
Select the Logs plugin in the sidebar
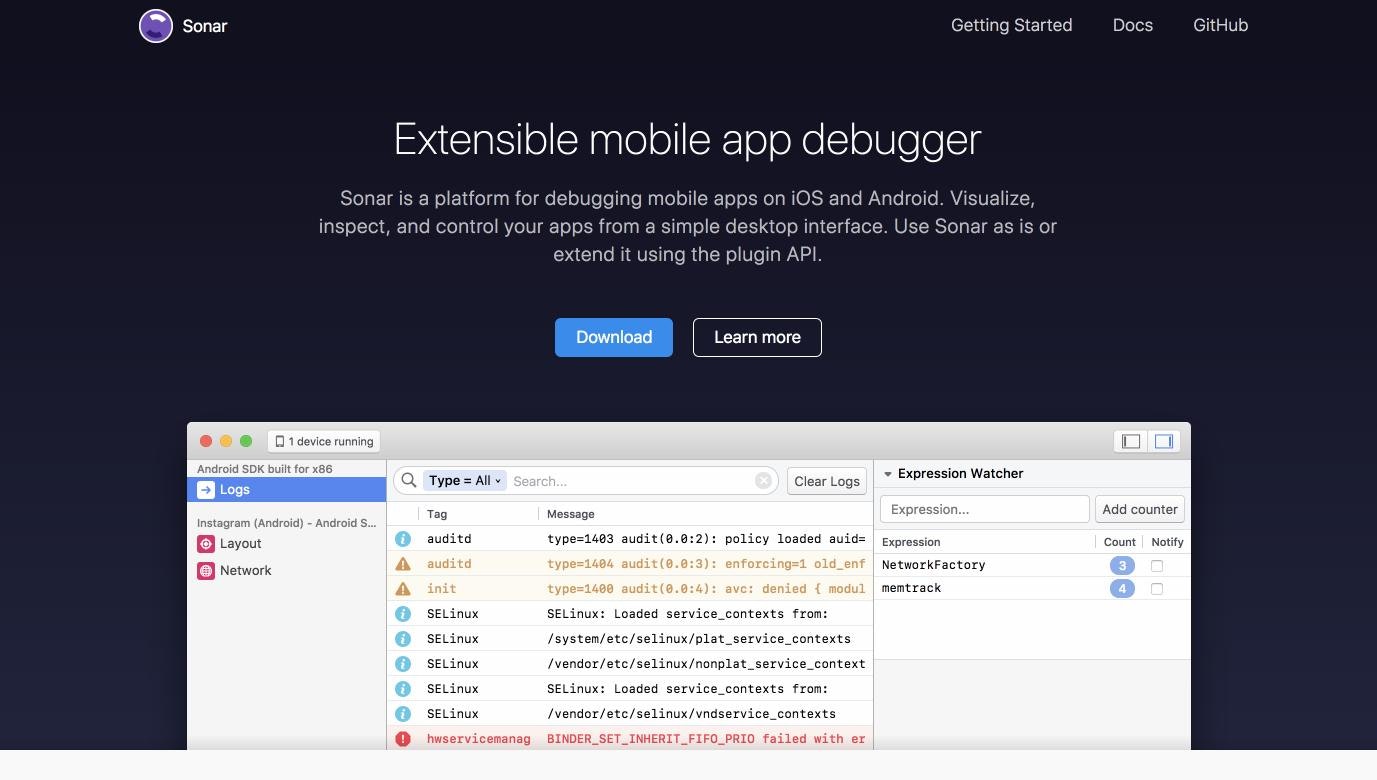tap(235, 489)
